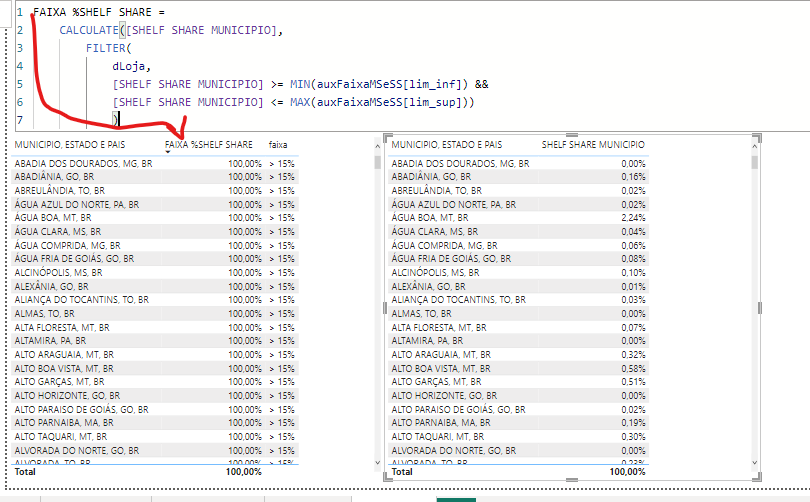Click ALTAMIRA, PA, BR in the faixa table

pos(50,341)
